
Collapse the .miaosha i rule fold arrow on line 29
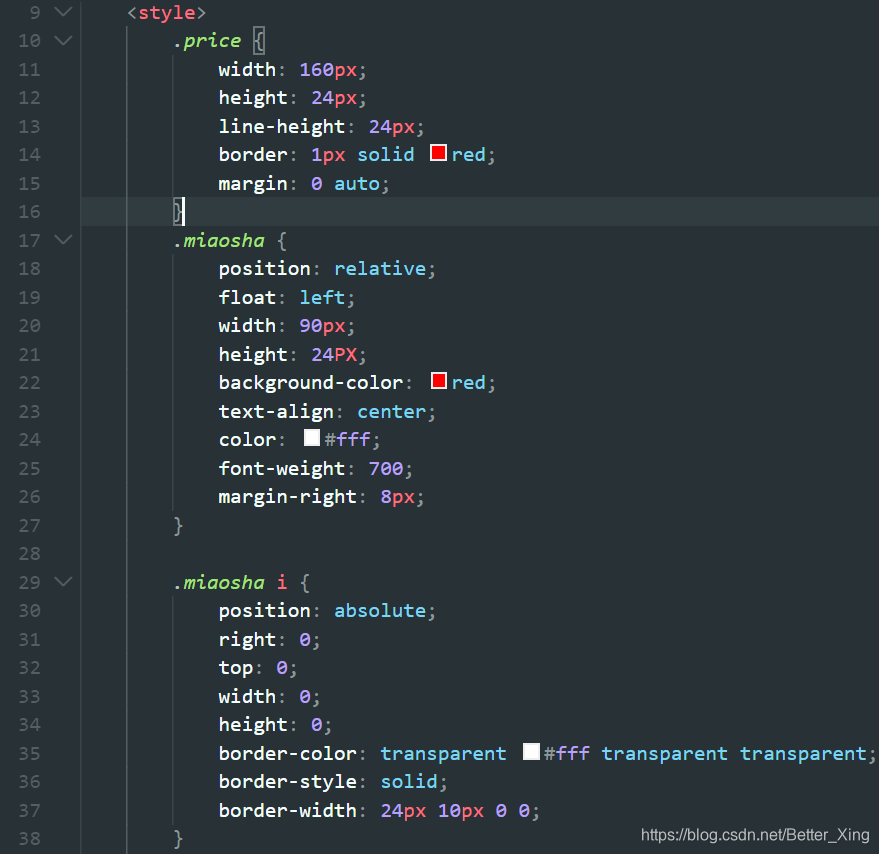pyautogui.click(x=63, y=581)
